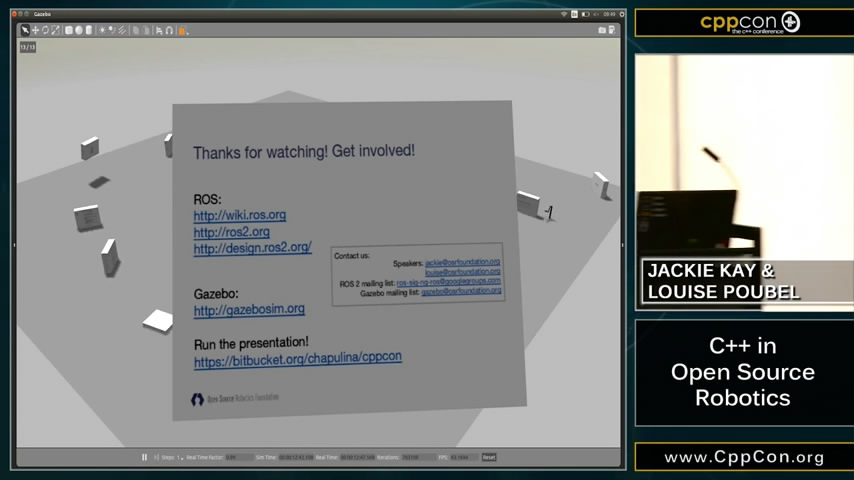Click the Iterations value field
Viewport: 854px width, 480px height.
(x=418, y=457)
